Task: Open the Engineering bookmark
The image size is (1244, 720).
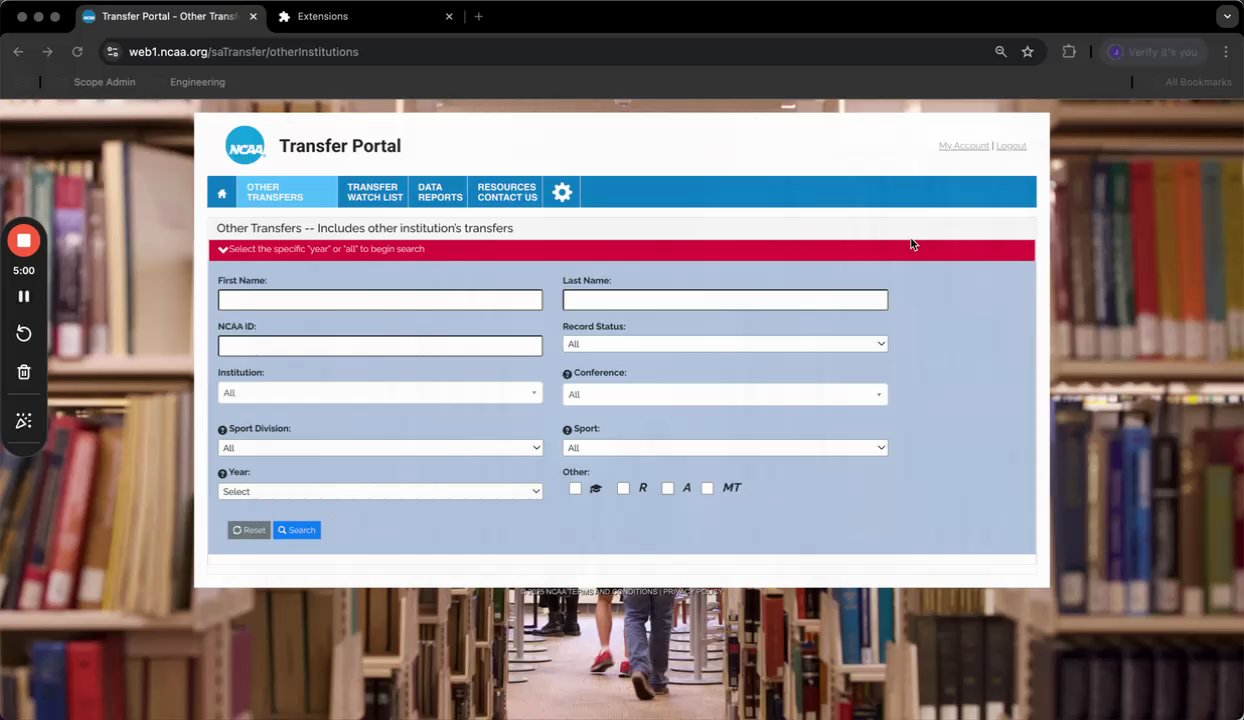Action: pos(197,82)
